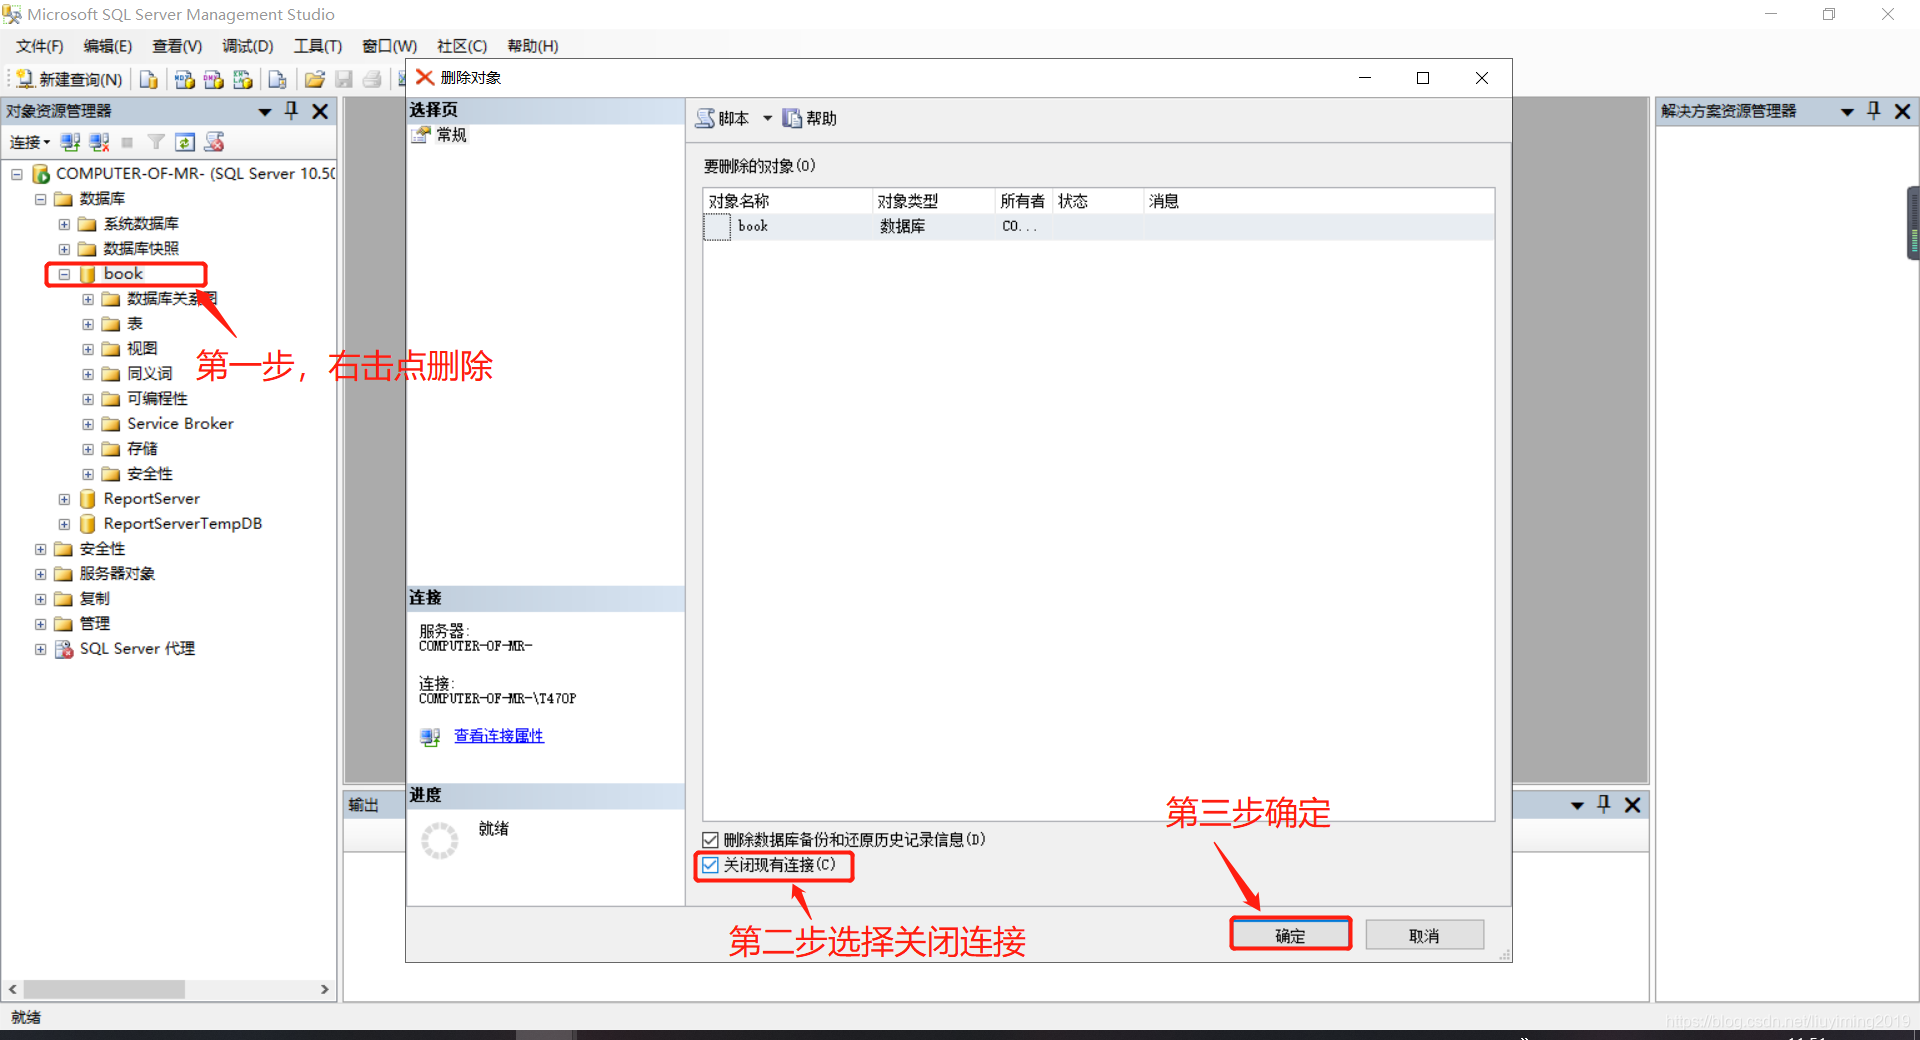Pin the Solution Explorer (解决方案资源管理器) panel

click(1874, 111)
